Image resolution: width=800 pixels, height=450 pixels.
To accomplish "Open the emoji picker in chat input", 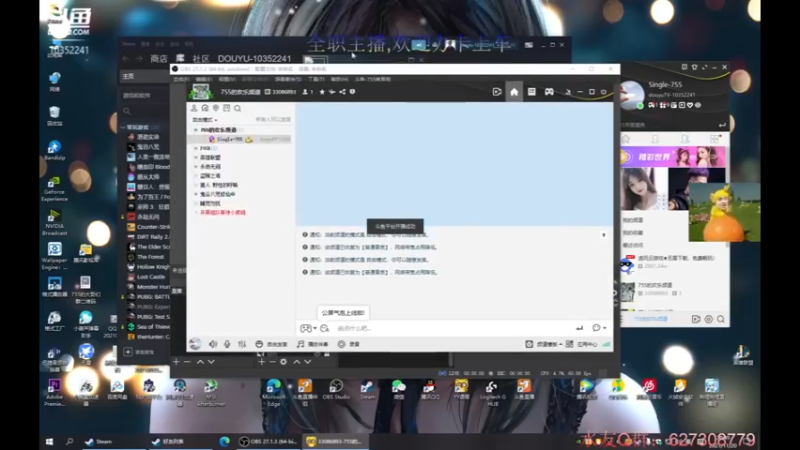I will (x=324, y=328).
